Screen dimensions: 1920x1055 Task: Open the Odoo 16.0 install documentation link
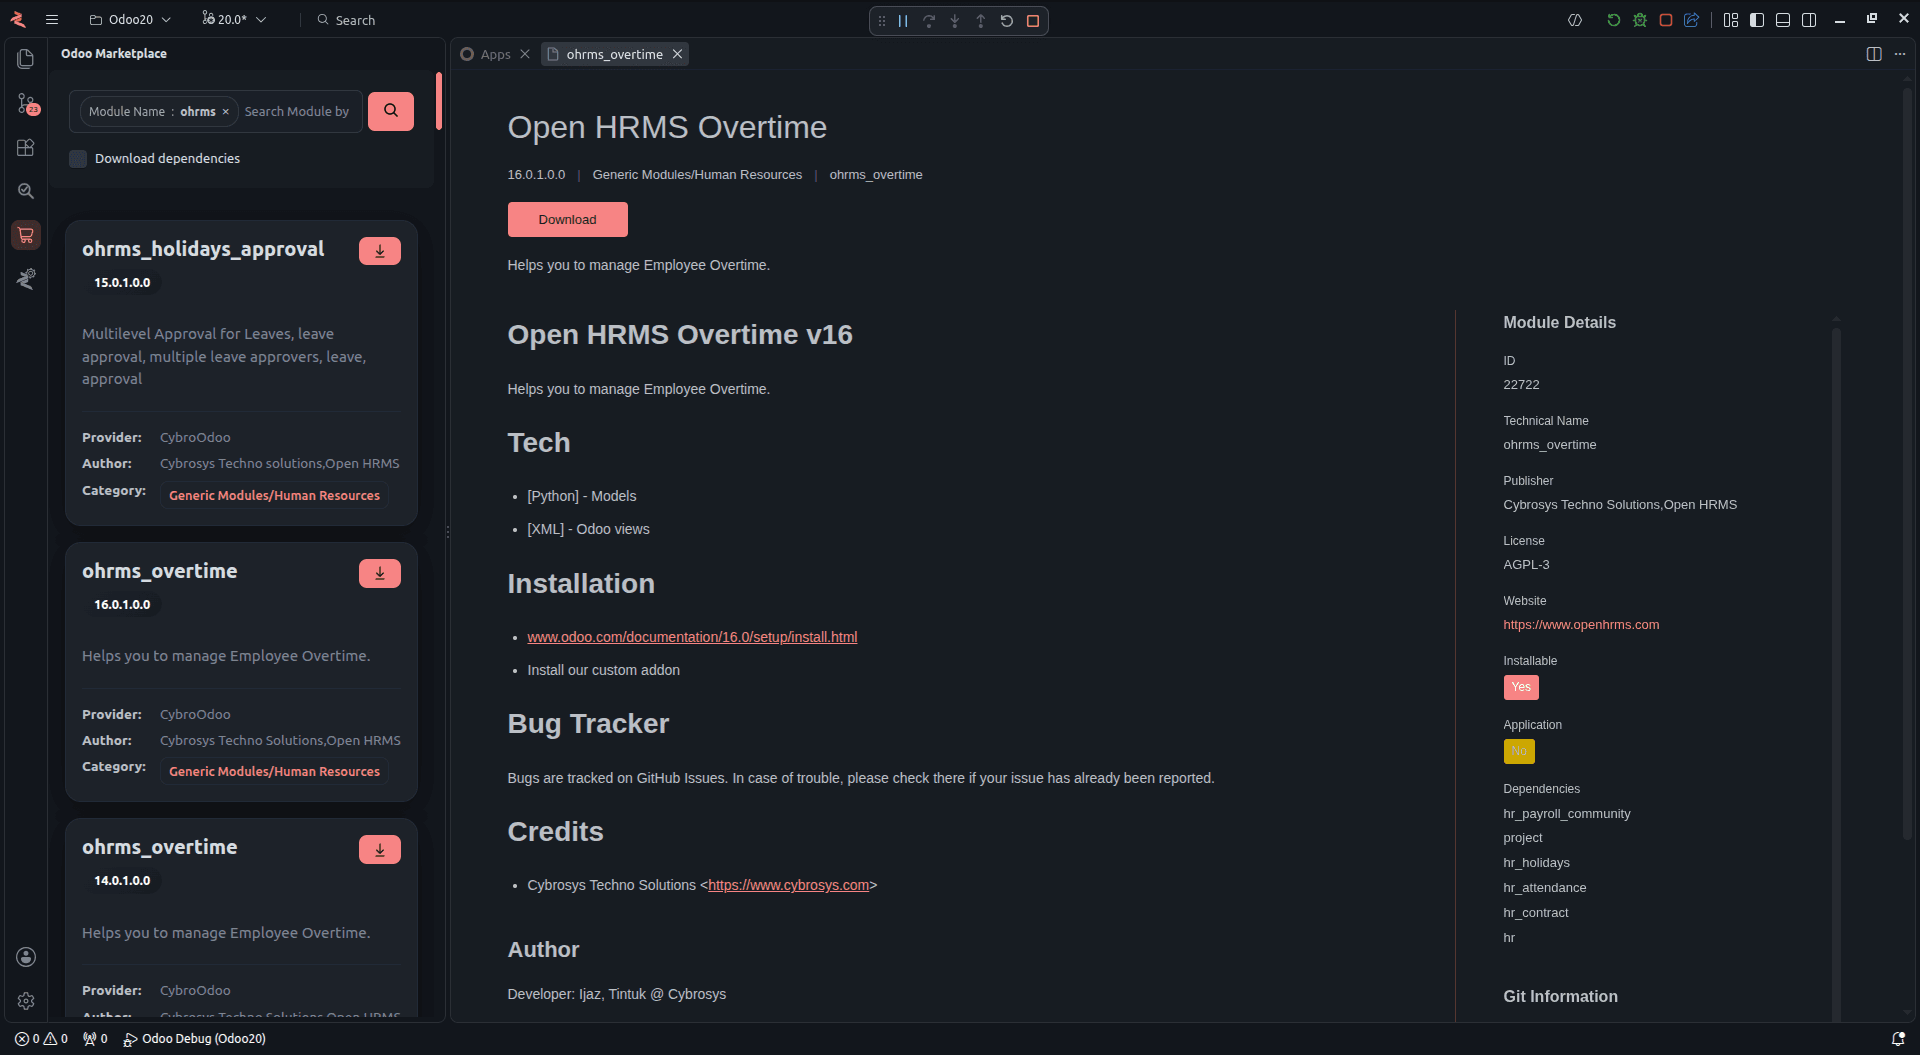692,637
